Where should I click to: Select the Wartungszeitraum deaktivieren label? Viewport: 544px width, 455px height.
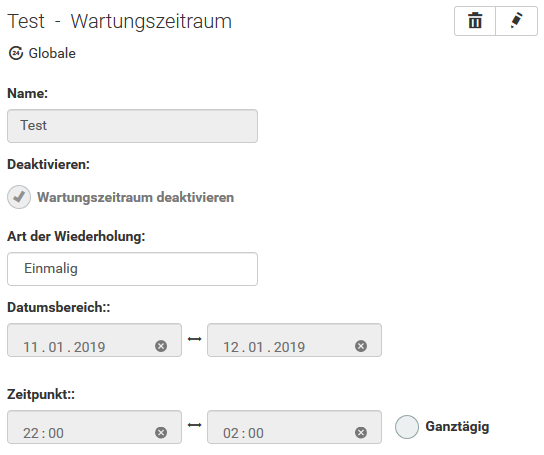136,197
